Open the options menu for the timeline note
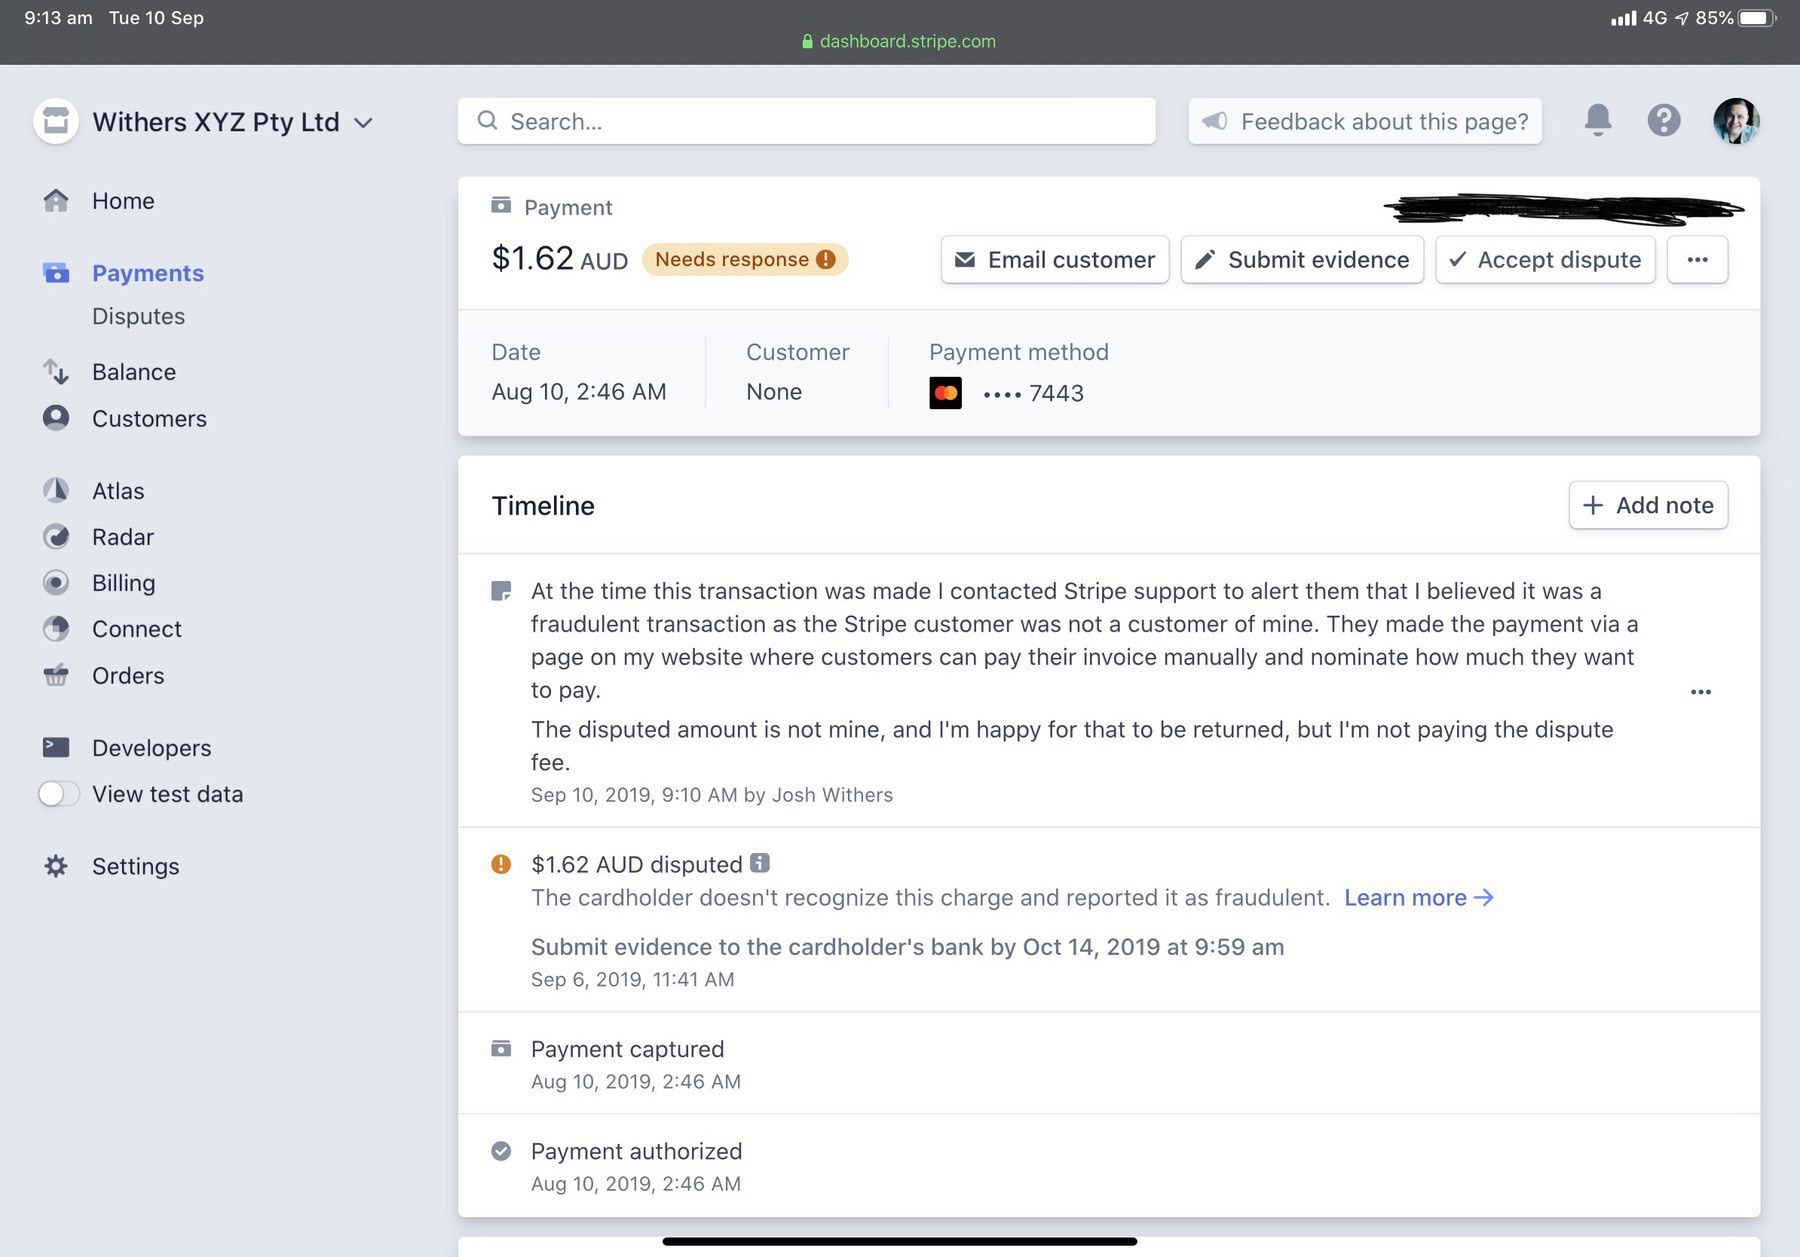 (x=1700, y=692)
